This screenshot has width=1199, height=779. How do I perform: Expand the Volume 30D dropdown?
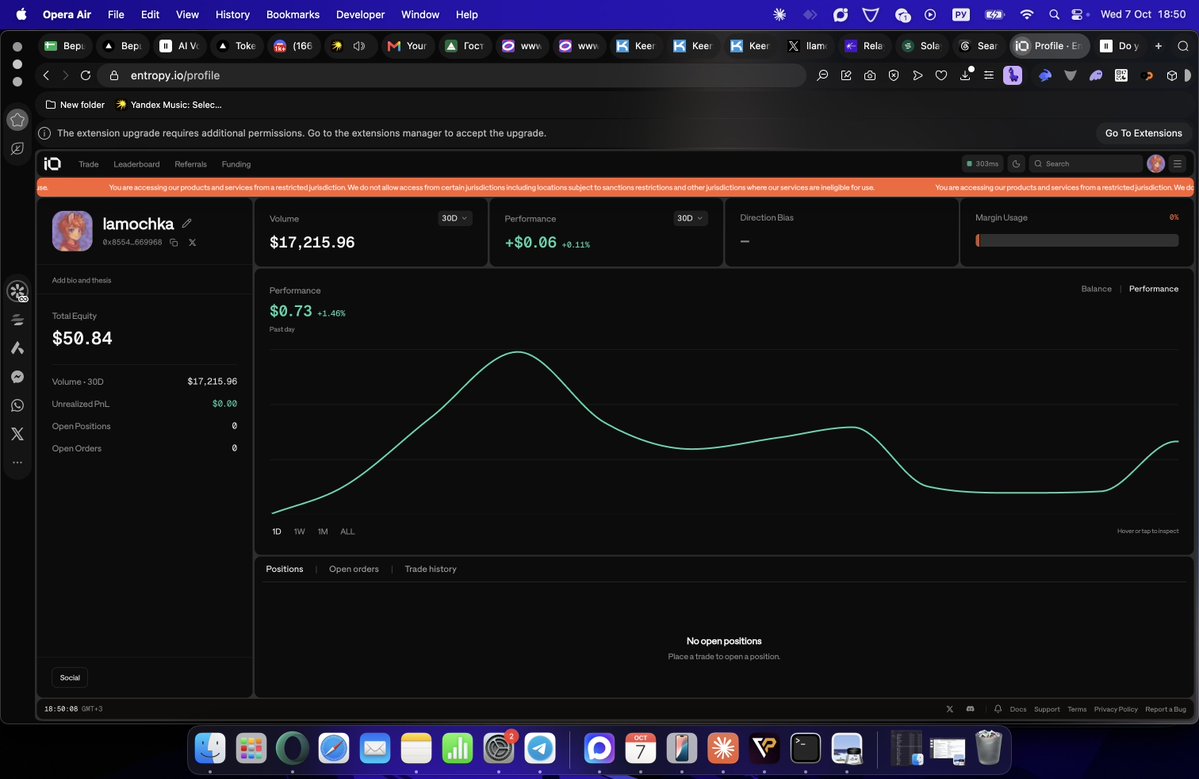point(454,218)
